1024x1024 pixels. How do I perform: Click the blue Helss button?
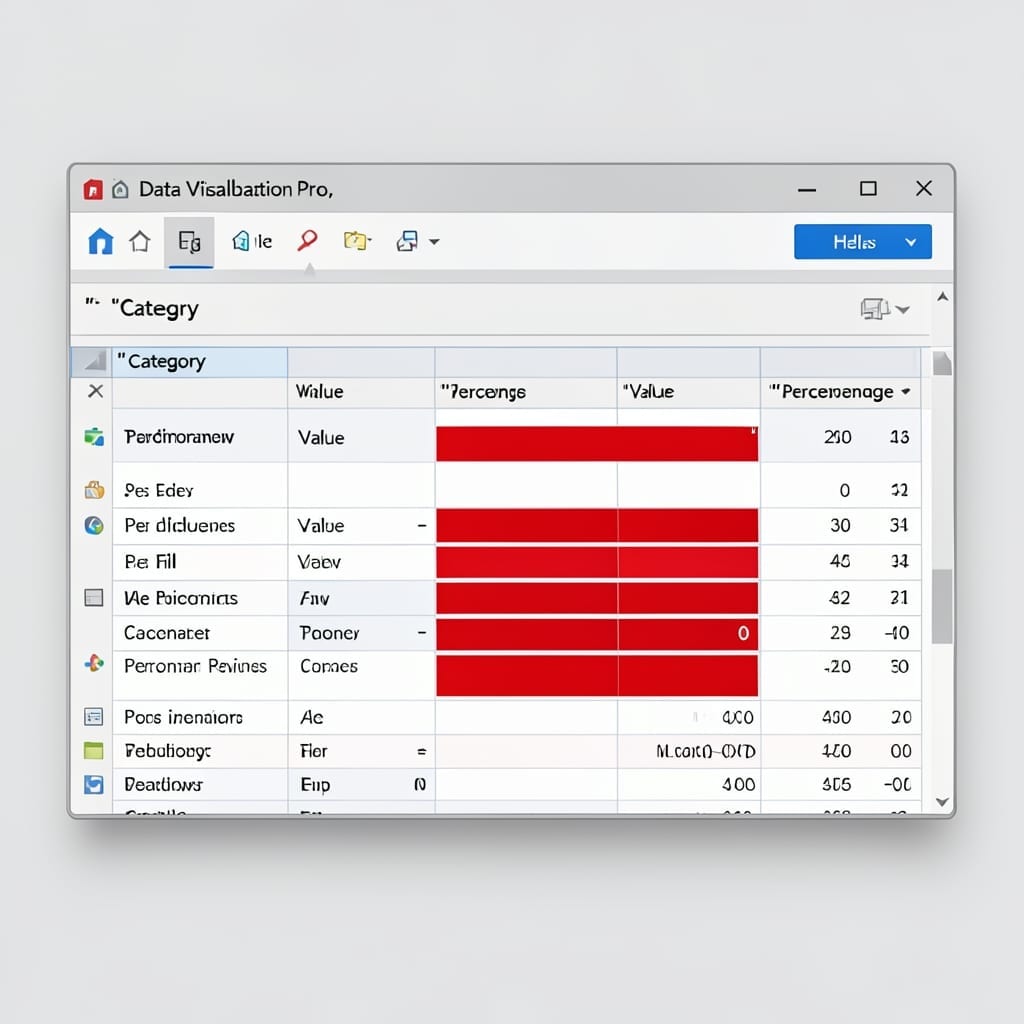[x=863, y=242]
